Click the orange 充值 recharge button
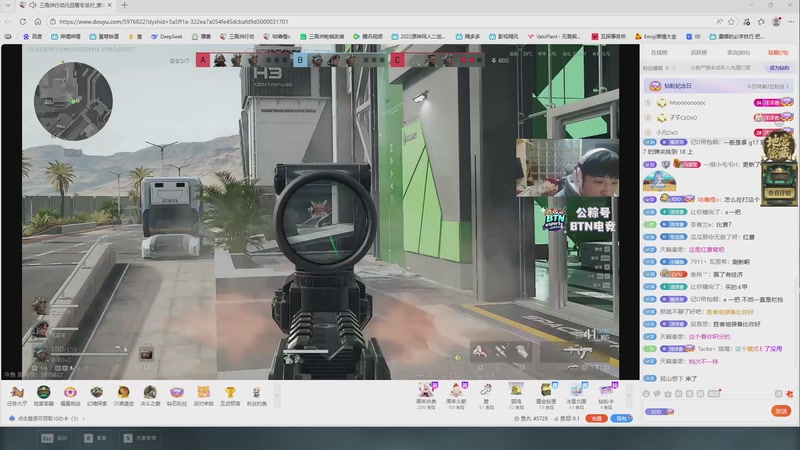The image size is (800, 450). [x=596, y=418]
